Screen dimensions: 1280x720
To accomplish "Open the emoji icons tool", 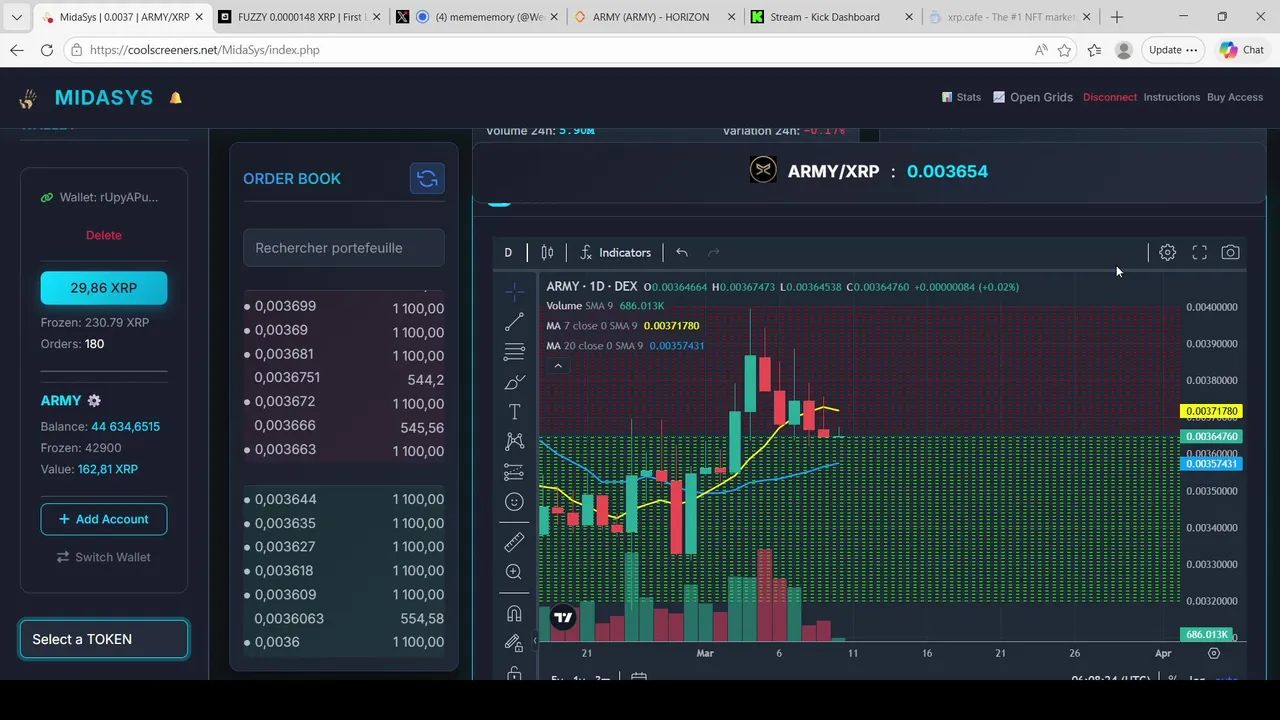I will [514, 502].
